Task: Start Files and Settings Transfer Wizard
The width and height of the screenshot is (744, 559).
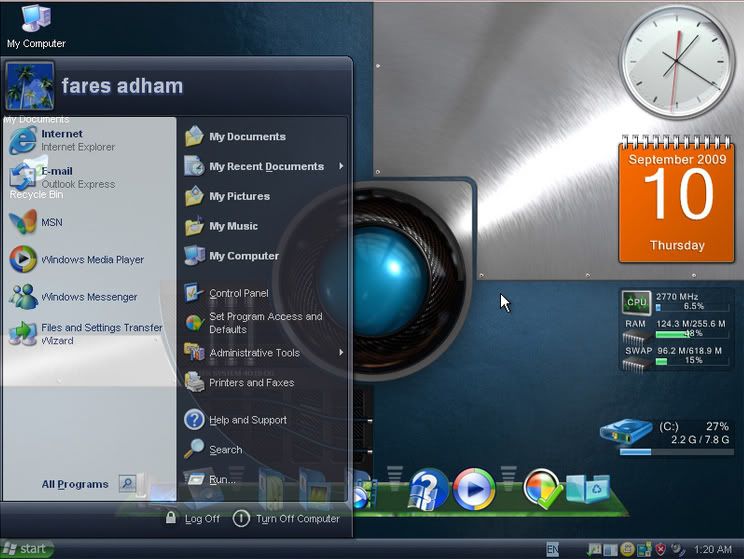Action: click(x=89, y=334)
